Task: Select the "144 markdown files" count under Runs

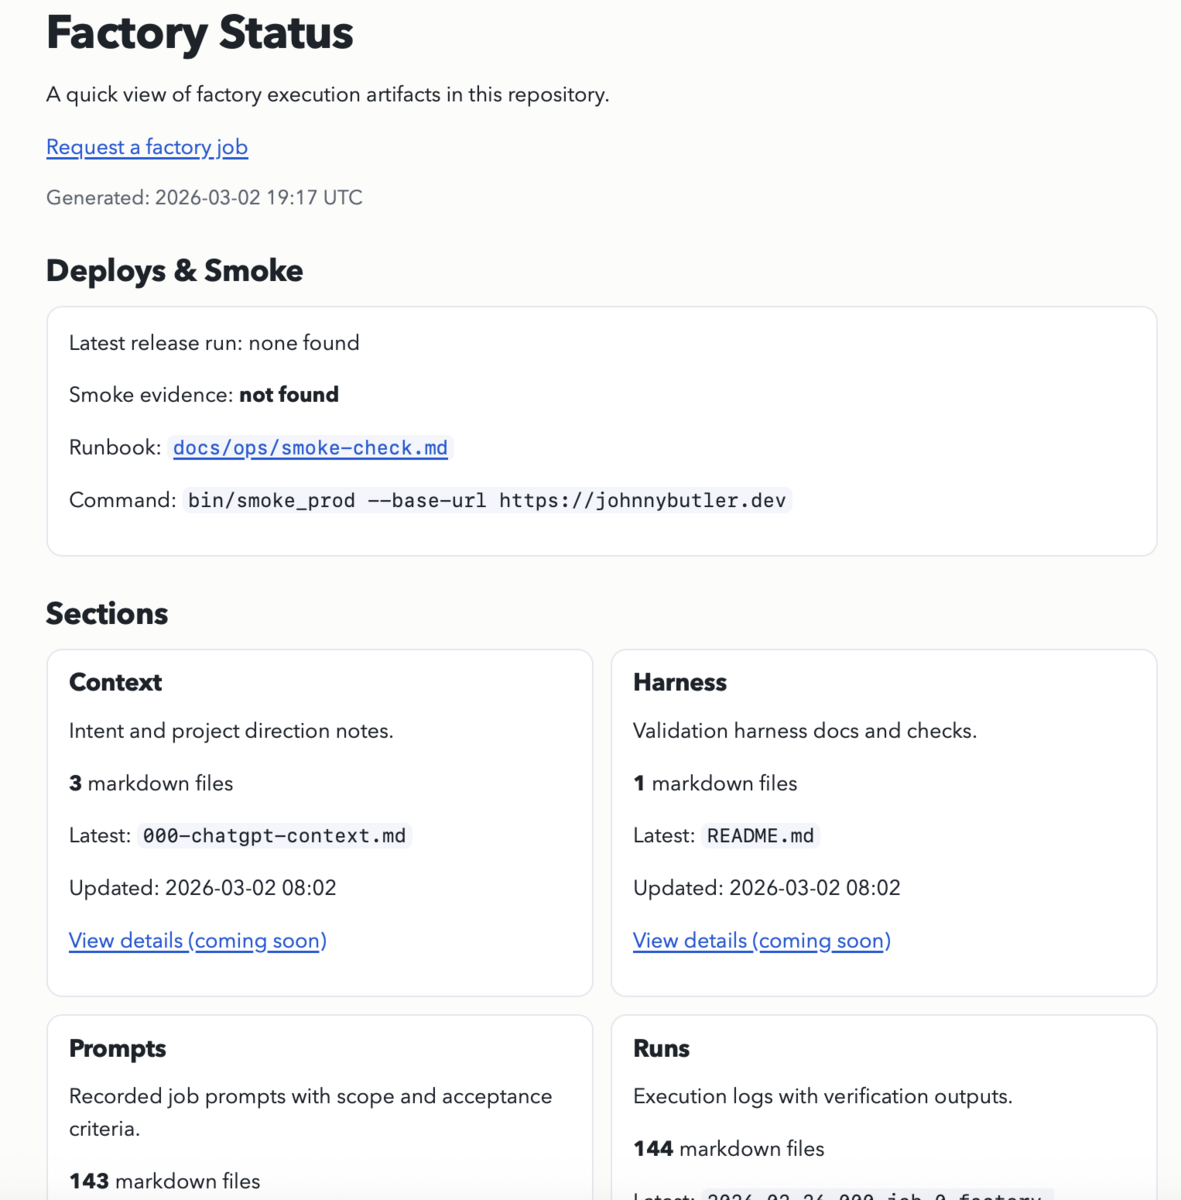Action: pos(728,1148)
